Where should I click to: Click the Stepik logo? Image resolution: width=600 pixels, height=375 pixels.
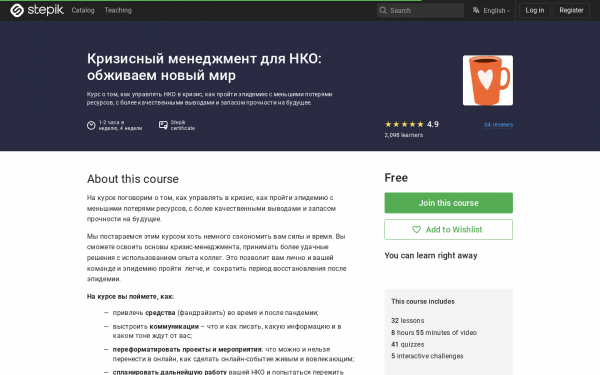[x=37, y=10]
